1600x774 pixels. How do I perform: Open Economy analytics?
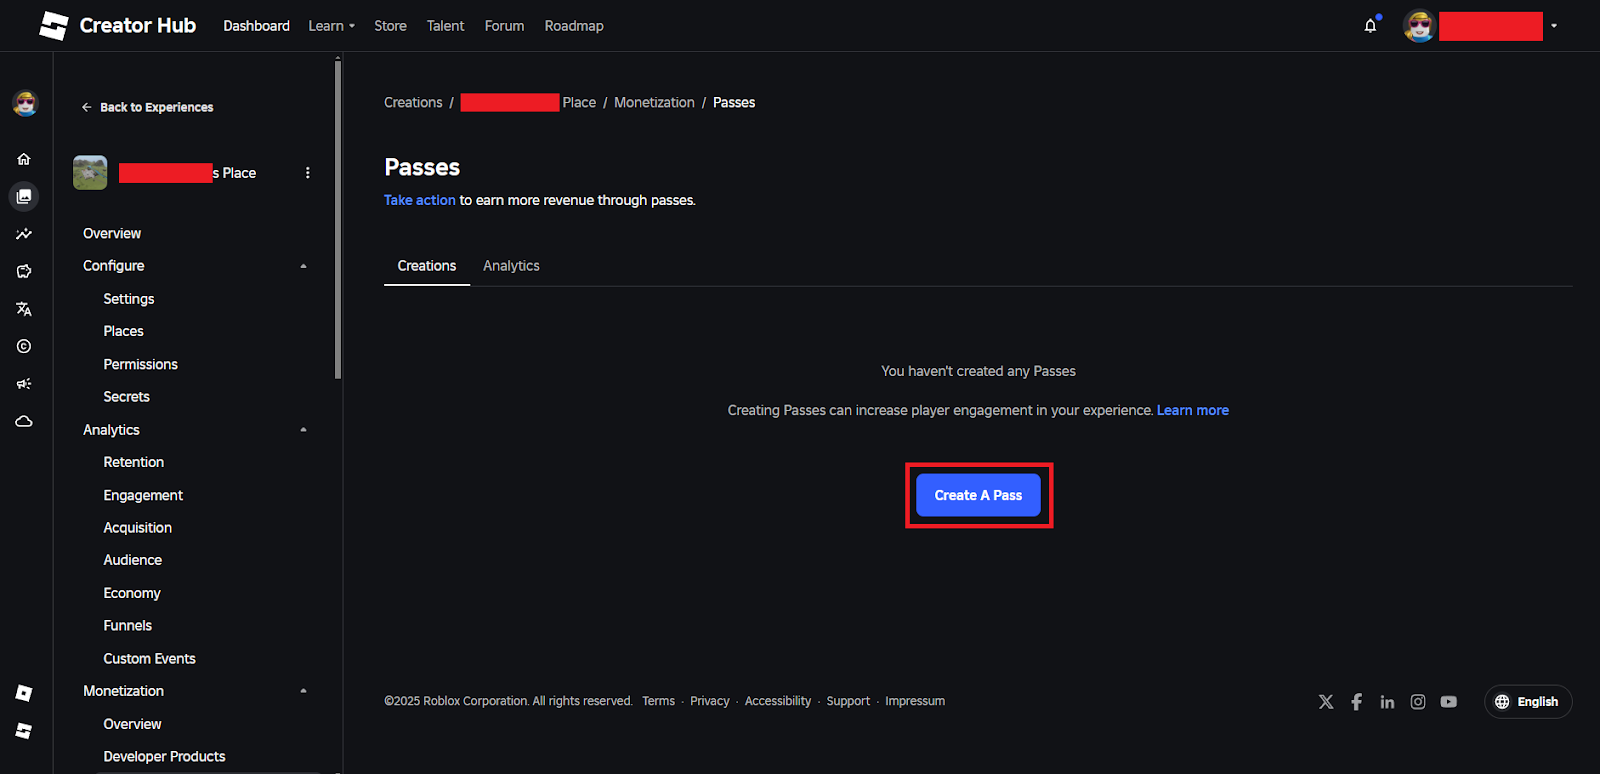click(132, 593)
